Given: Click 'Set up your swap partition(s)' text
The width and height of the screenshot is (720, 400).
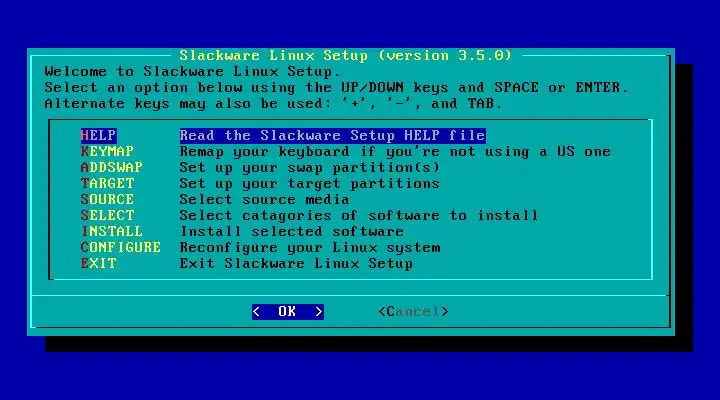Looking at the screenshot, I should click(309, 168).
